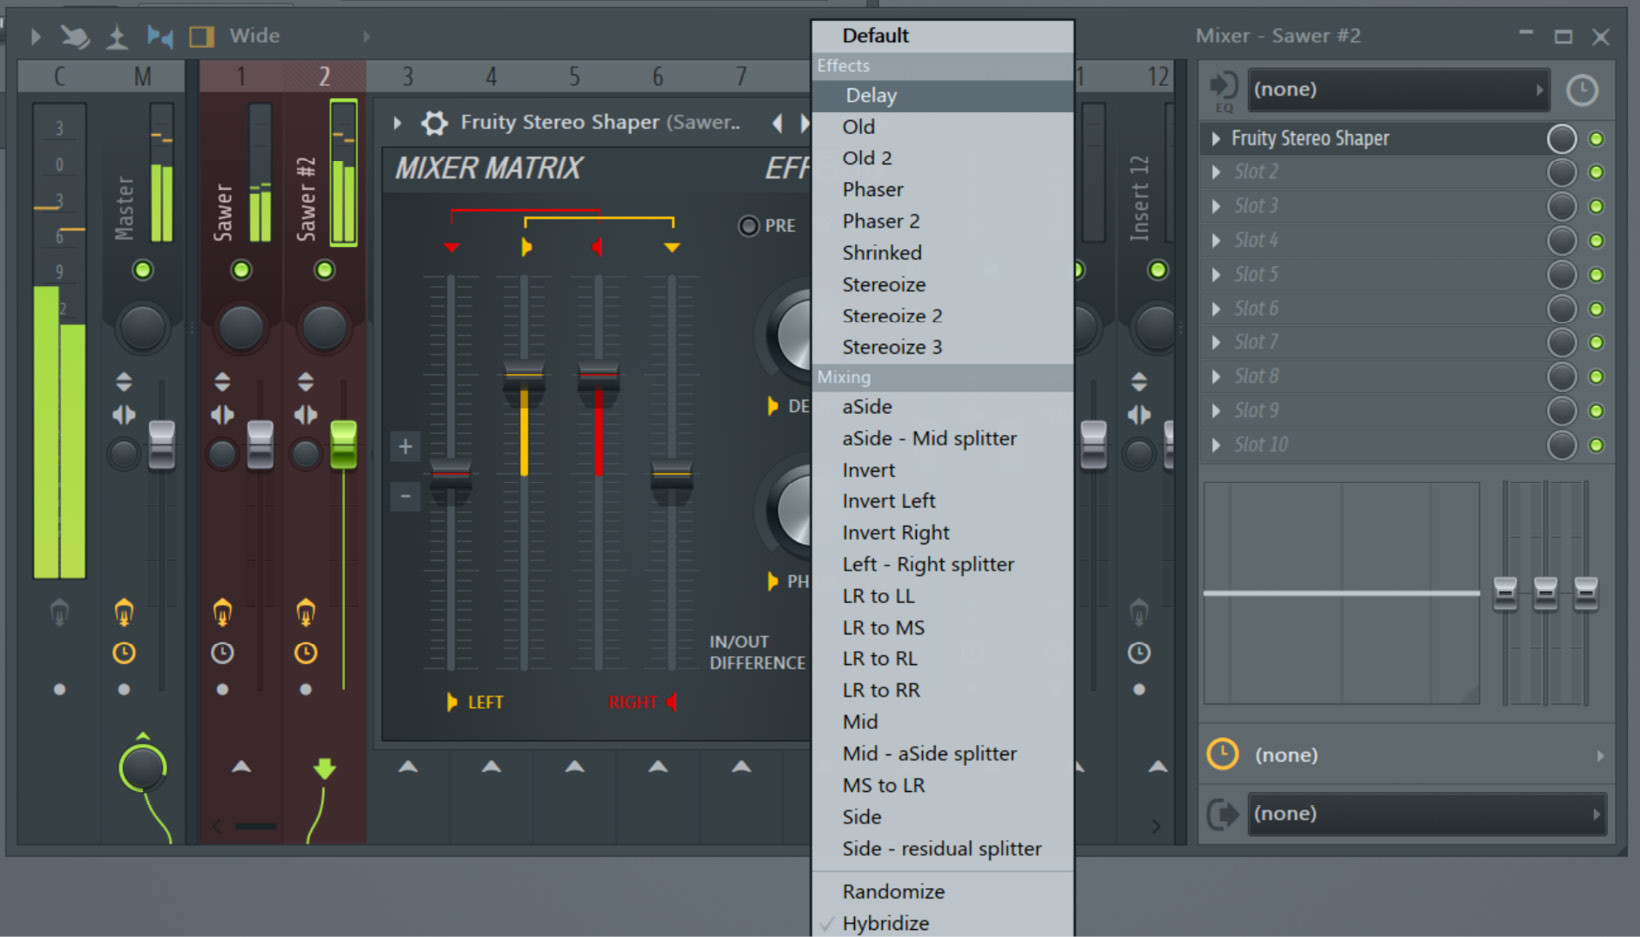Expand the Fruity Stereo Shaper slot arrow

click(x=1216, y=139)
